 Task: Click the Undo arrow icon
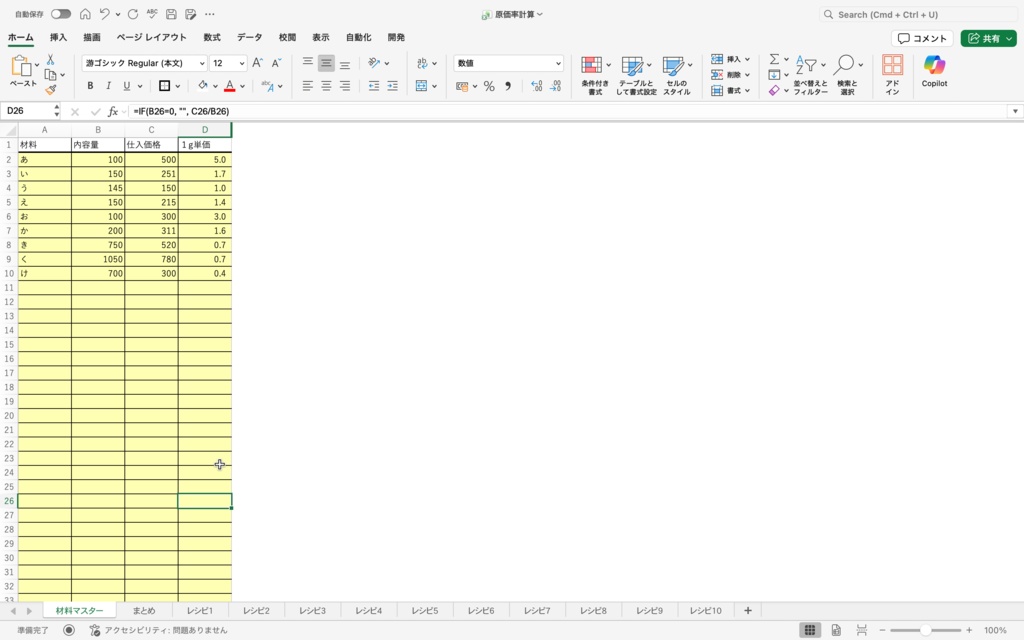(x=104, y=14)
